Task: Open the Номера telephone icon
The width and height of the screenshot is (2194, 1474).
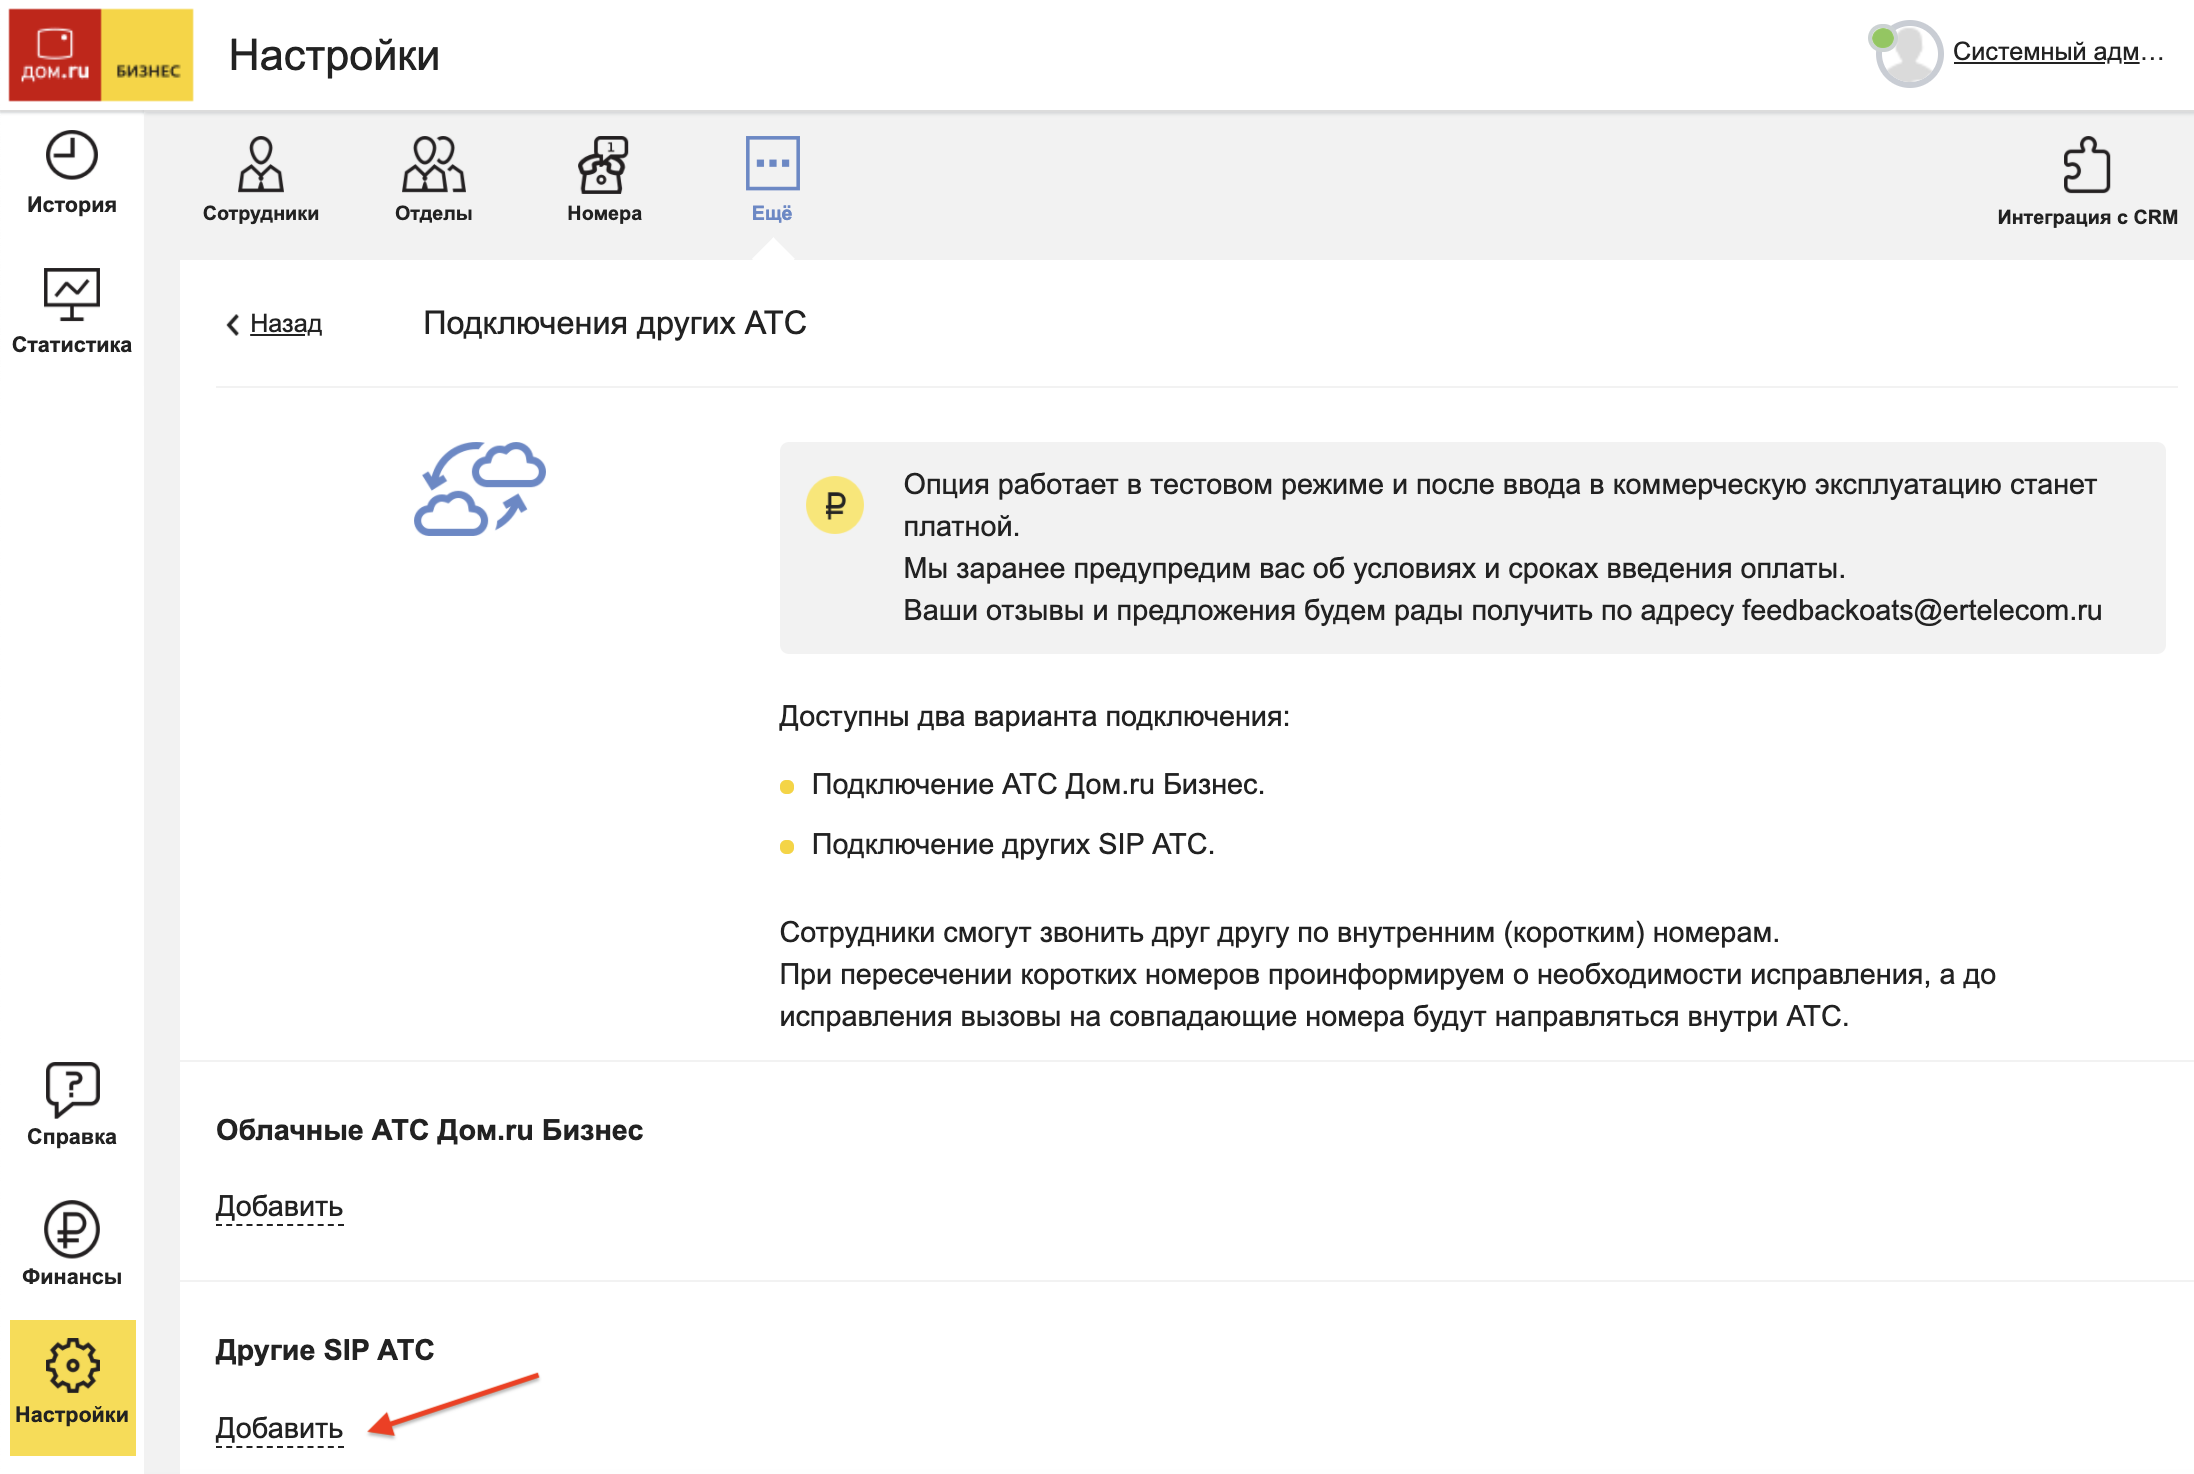Action: pyautogui.click(x=603, y=164)
